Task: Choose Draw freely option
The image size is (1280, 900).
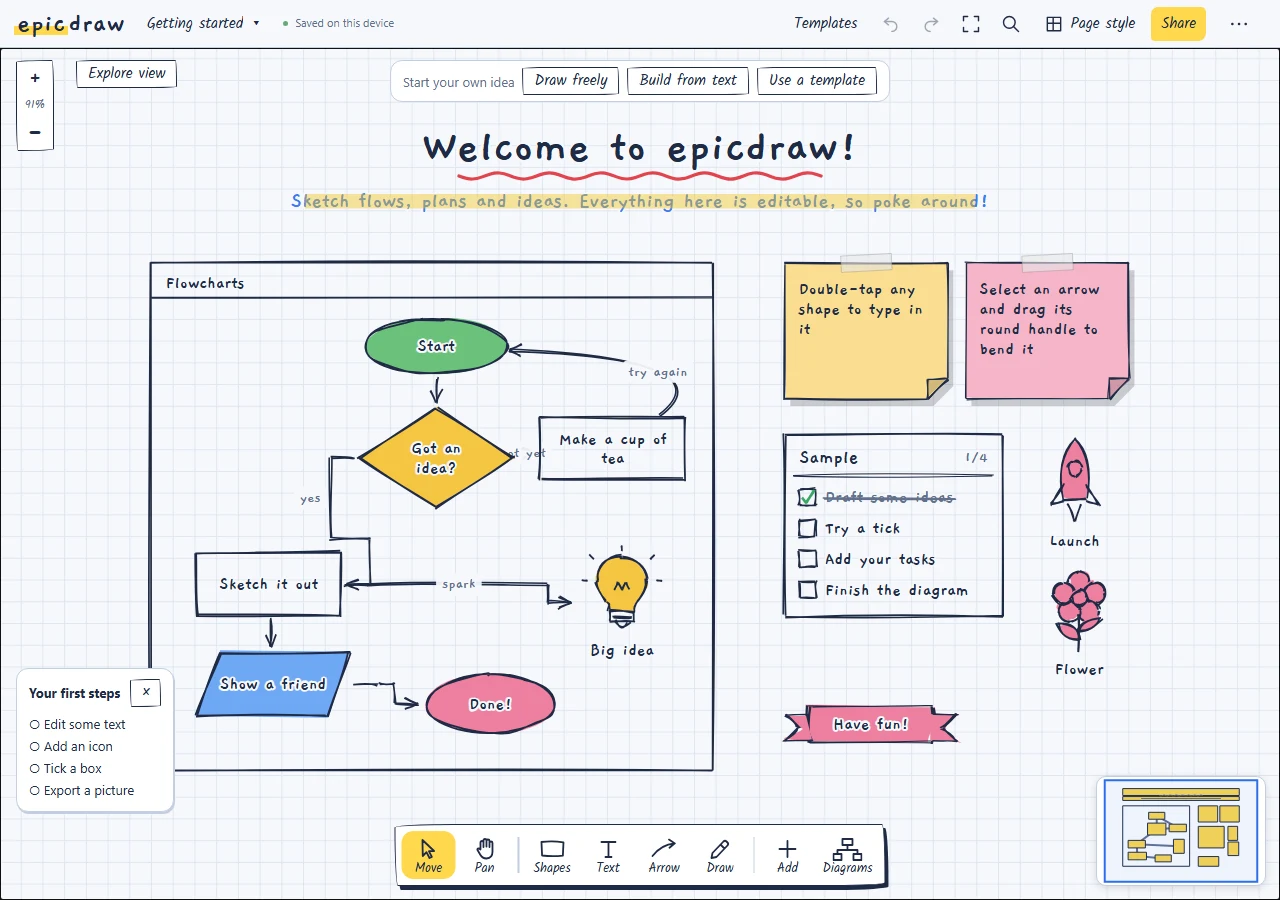Action: point(571,81)
